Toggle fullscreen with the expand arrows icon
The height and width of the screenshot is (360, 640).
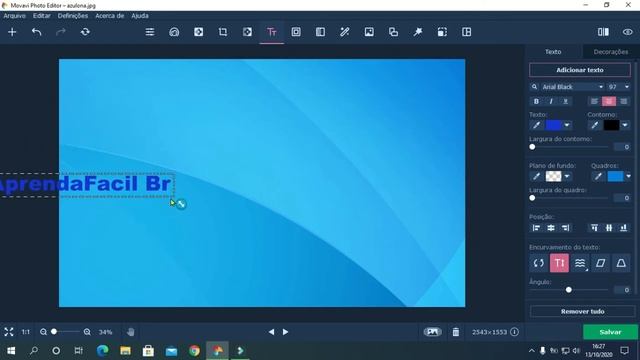coord(9,332)
